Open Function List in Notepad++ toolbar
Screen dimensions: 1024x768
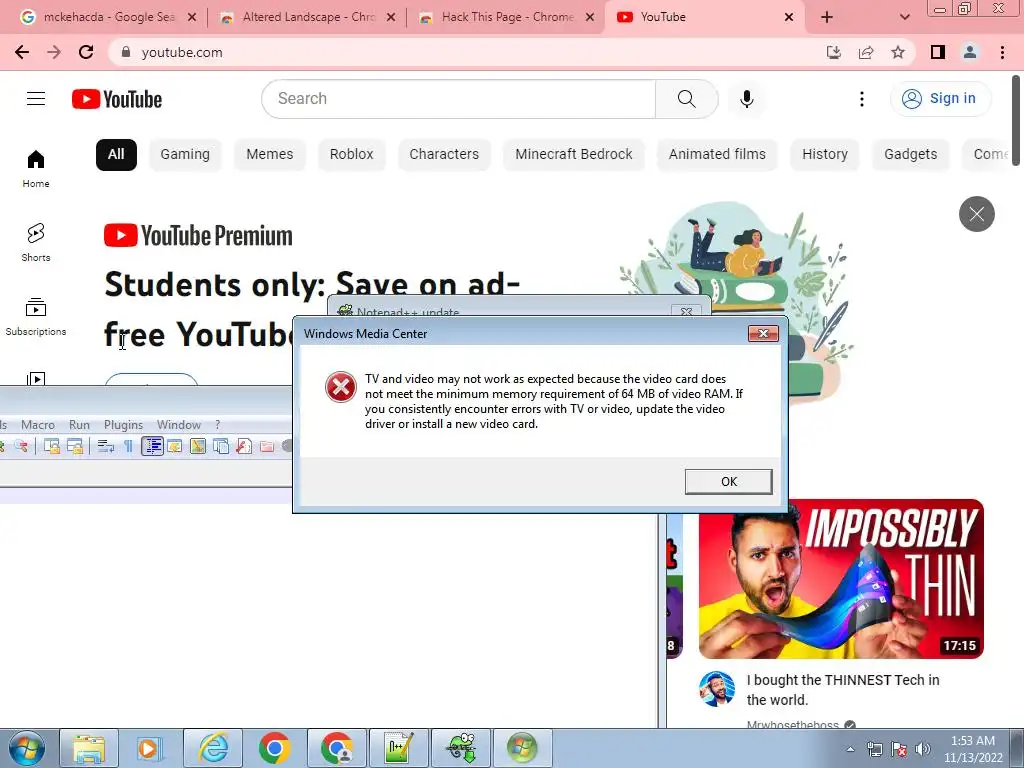click(x=244, y=447)
